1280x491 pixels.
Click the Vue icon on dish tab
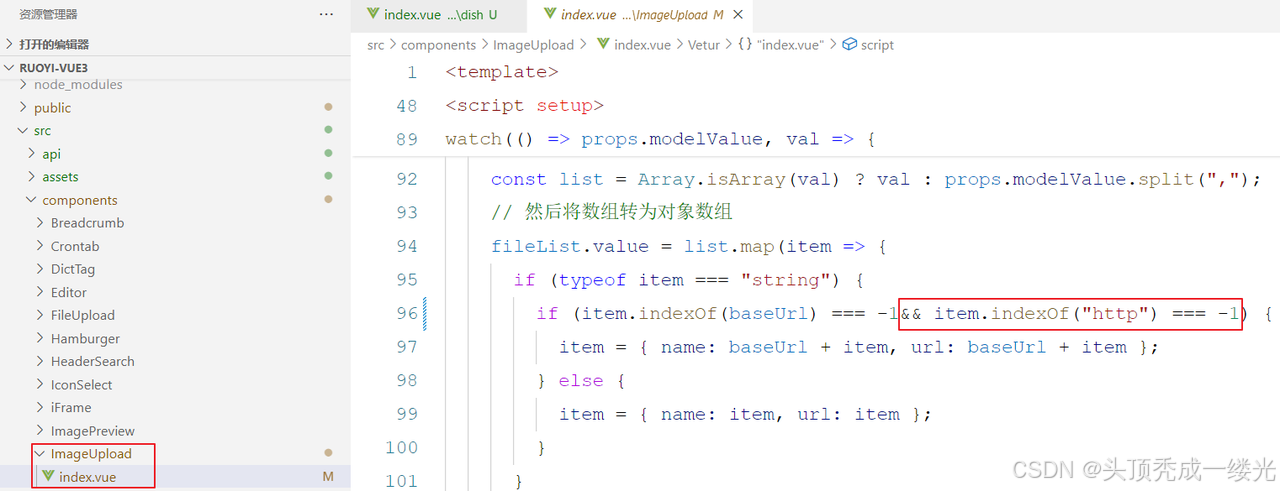(x=373, y=14)
